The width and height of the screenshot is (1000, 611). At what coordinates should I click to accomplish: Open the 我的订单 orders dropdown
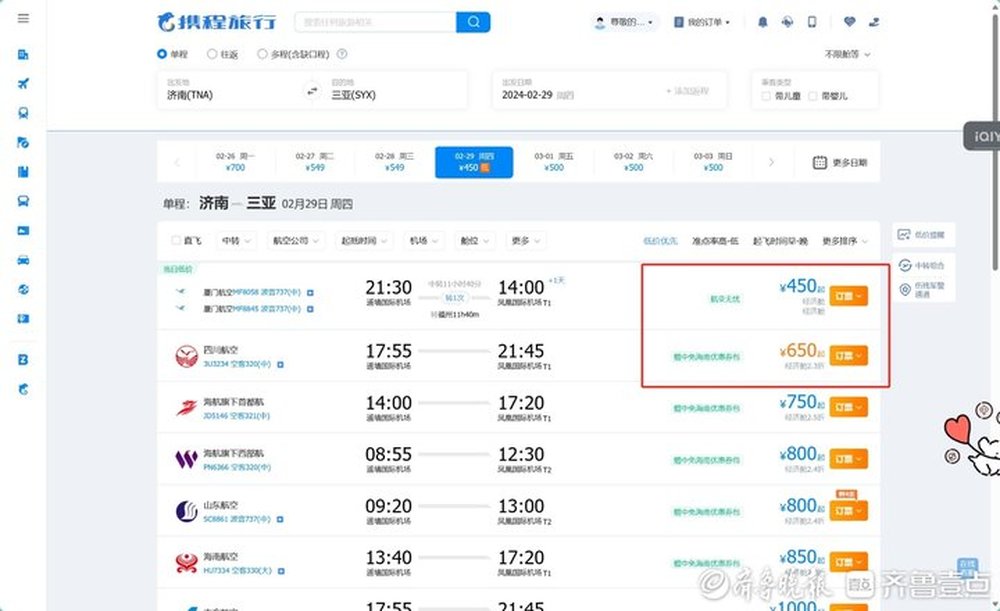[702, 22]
